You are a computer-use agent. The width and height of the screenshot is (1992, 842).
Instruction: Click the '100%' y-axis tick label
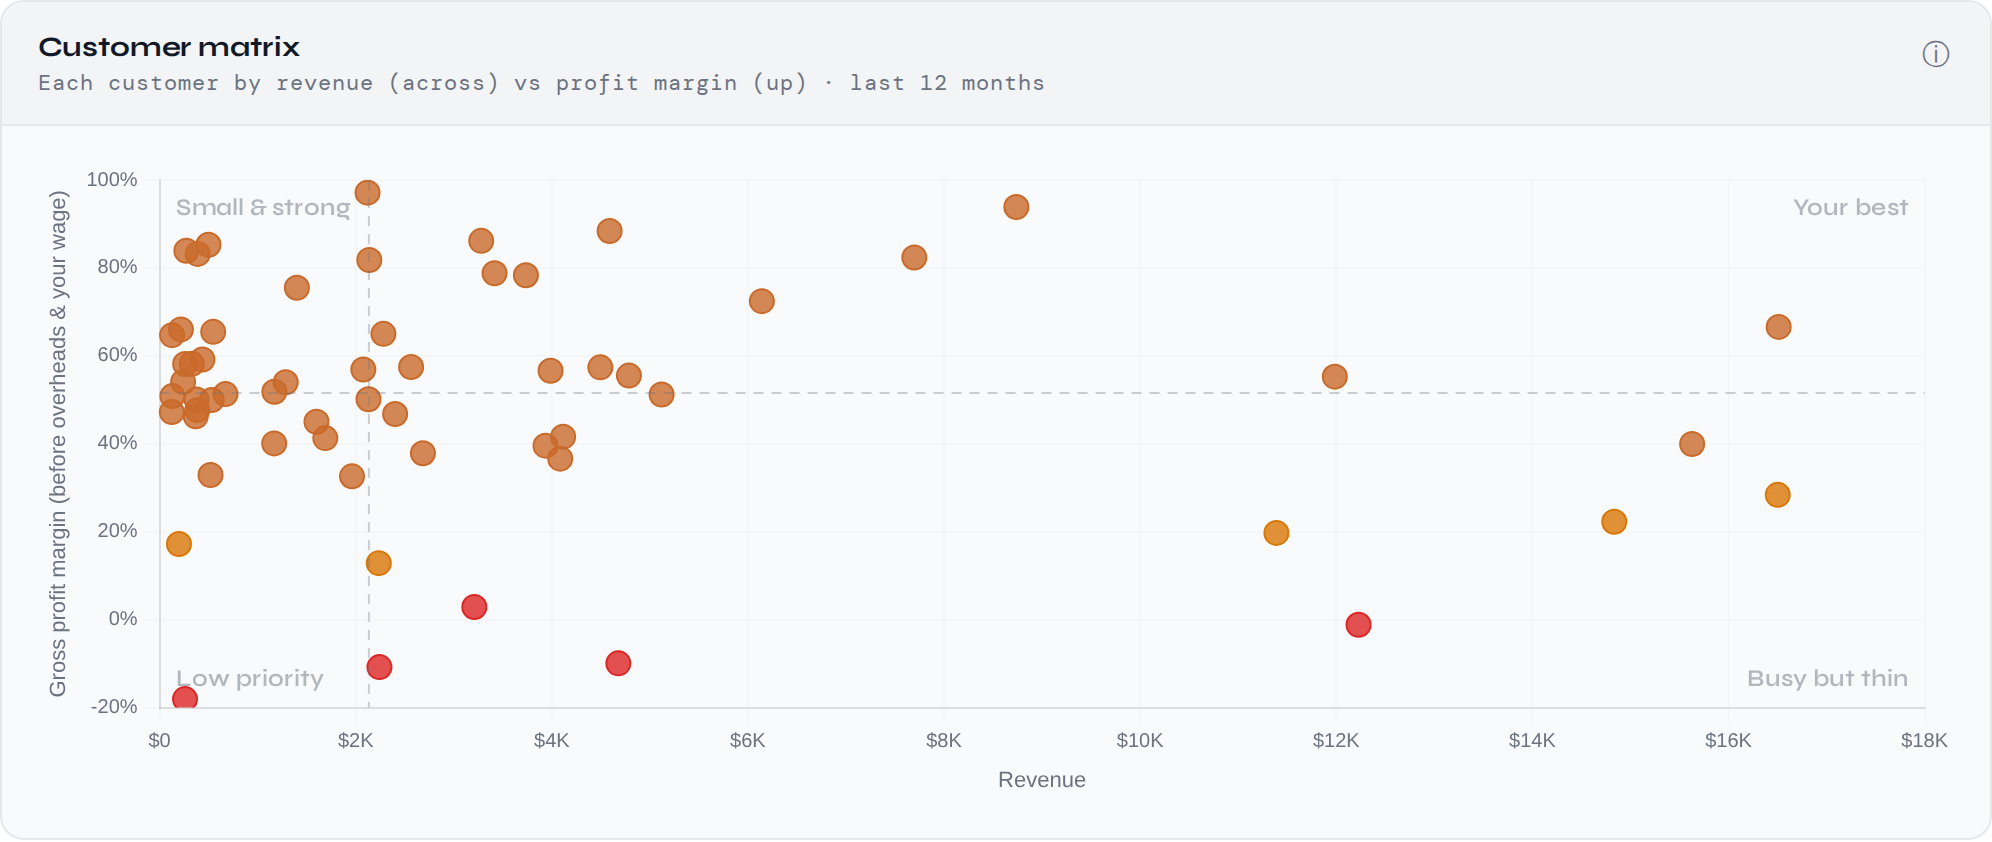coord(112,179)
